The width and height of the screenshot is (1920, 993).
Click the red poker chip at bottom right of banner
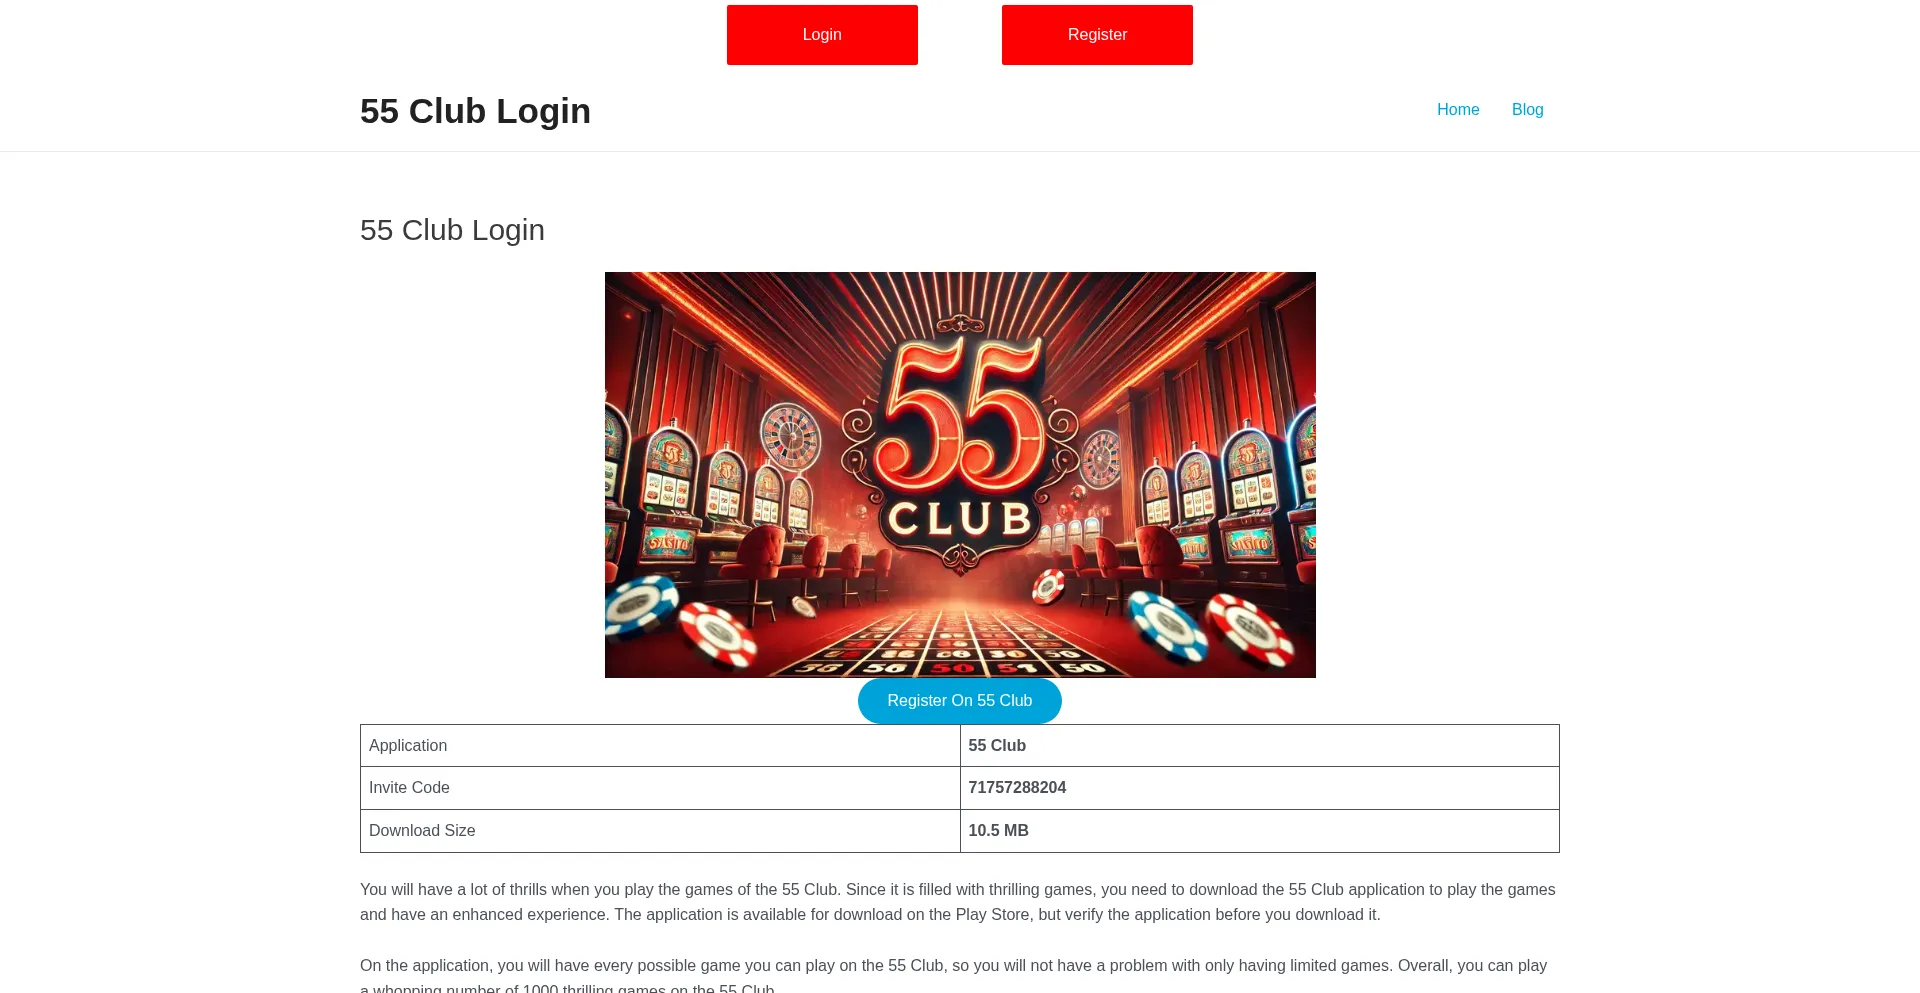pos(1248,630)
